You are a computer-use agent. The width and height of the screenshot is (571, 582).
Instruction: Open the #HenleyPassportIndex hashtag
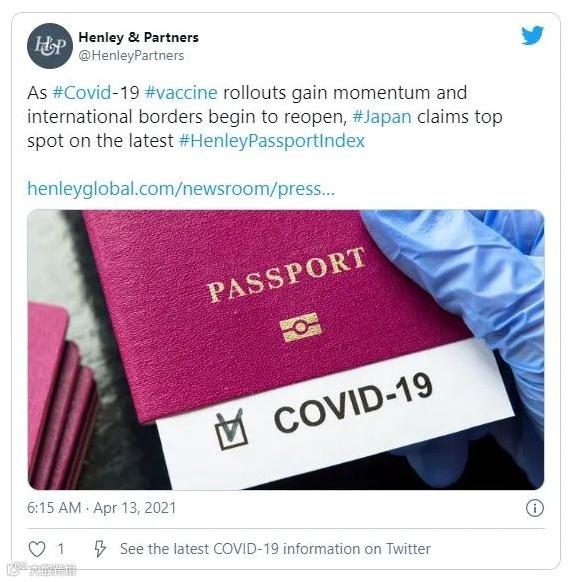tap(272, 141)
